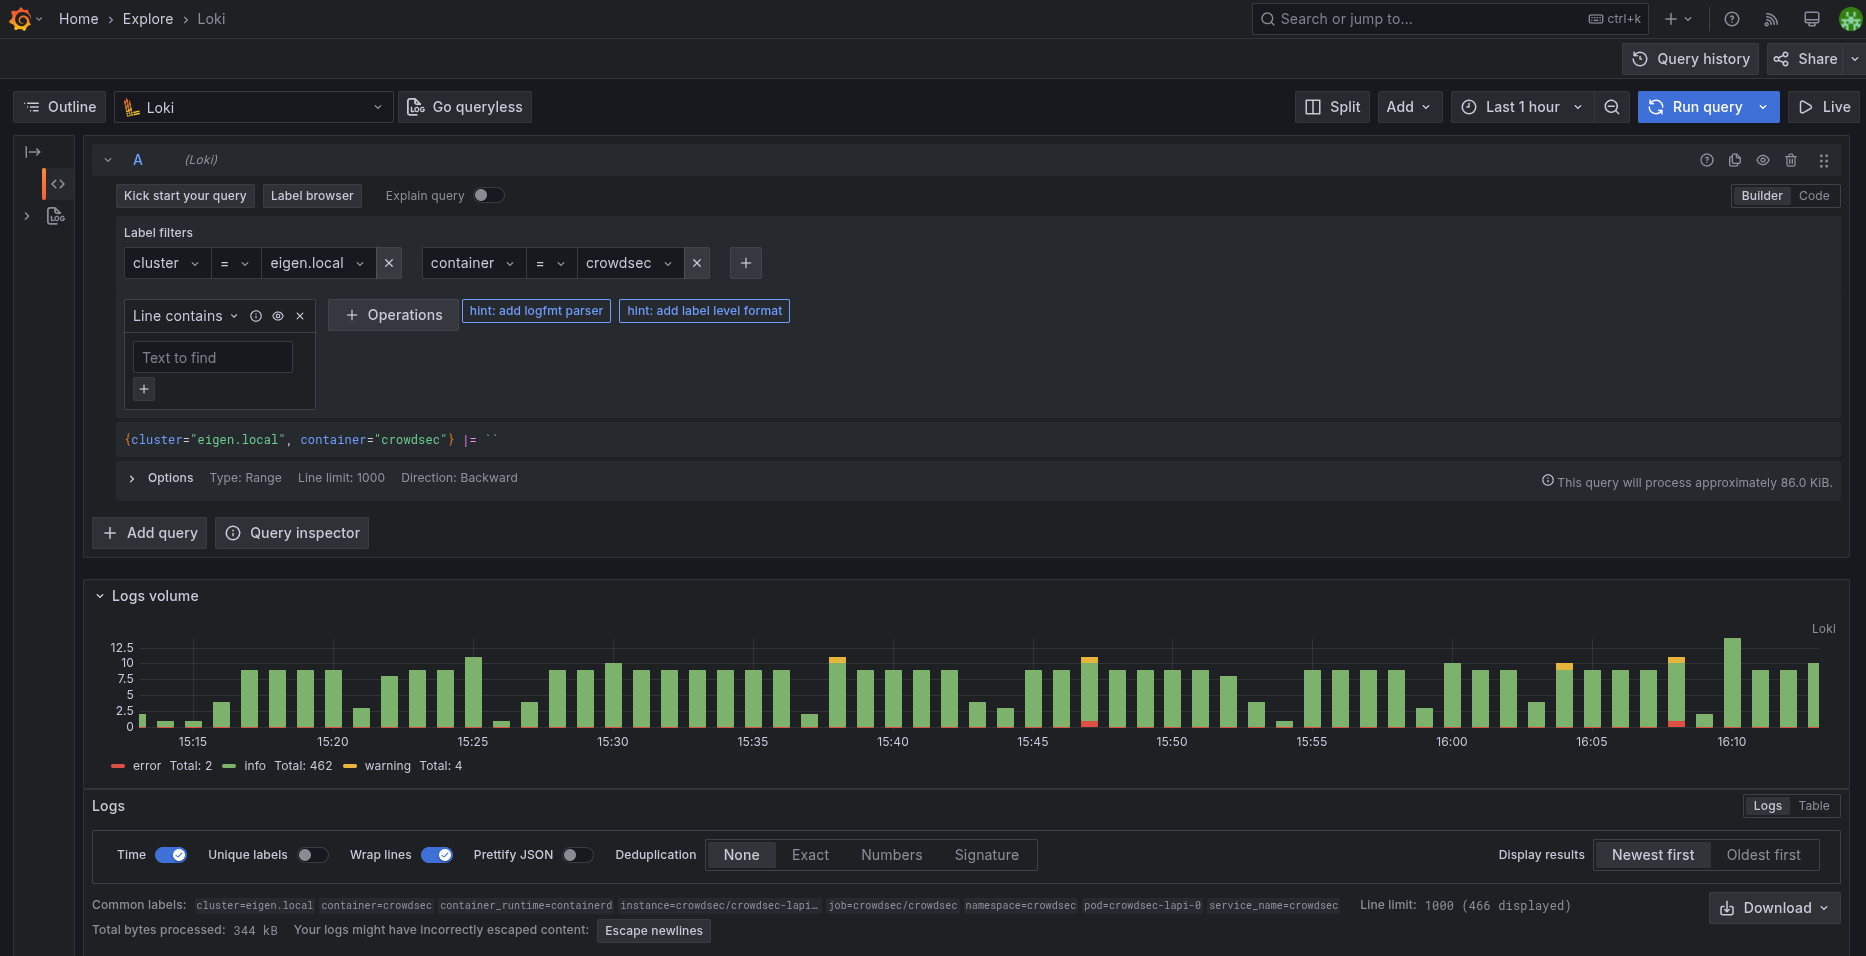Open the crowdsec value dropdown
1866x956 pixels.
point(630,263)
